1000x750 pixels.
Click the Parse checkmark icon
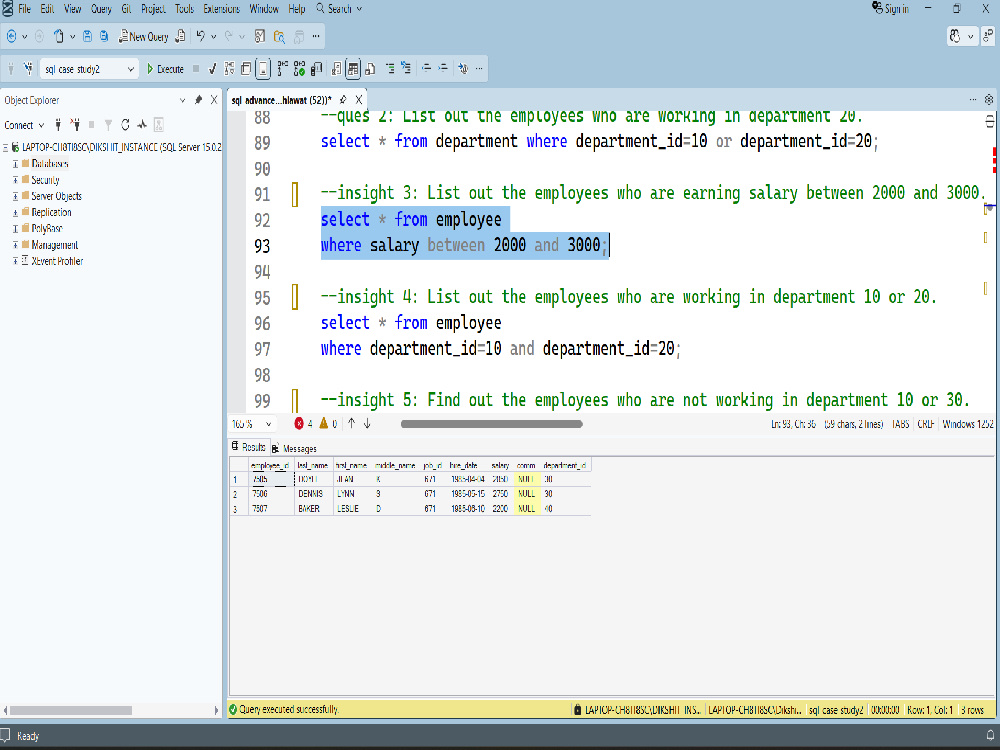coord(212,68)
